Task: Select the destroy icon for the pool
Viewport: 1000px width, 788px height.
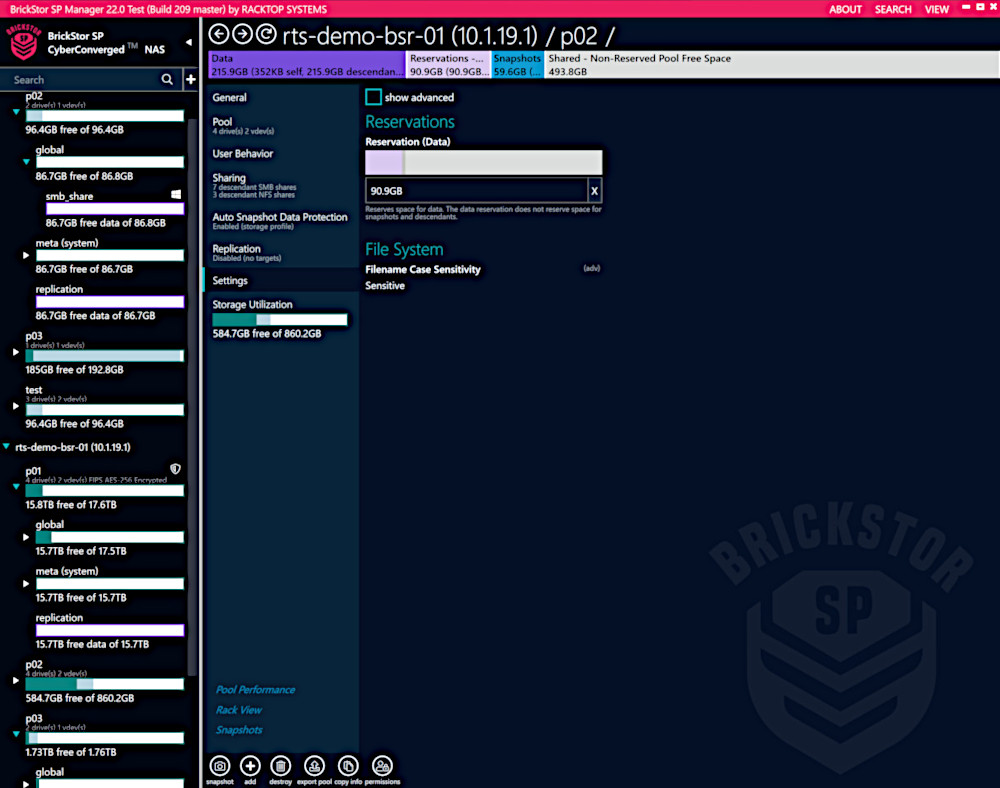Action: 281,765
